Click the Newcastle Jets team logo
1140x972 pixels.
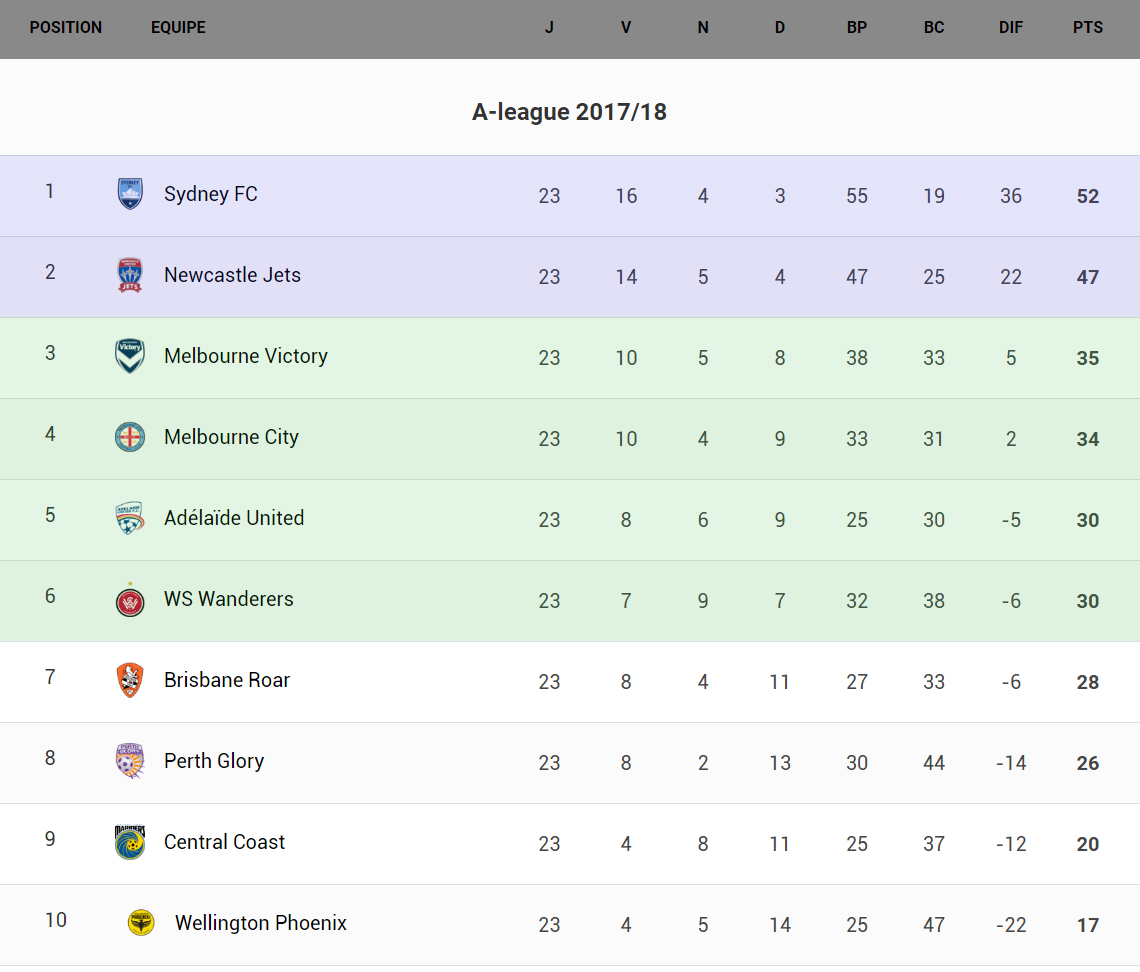pyautogui.click(x=130, y=275)
